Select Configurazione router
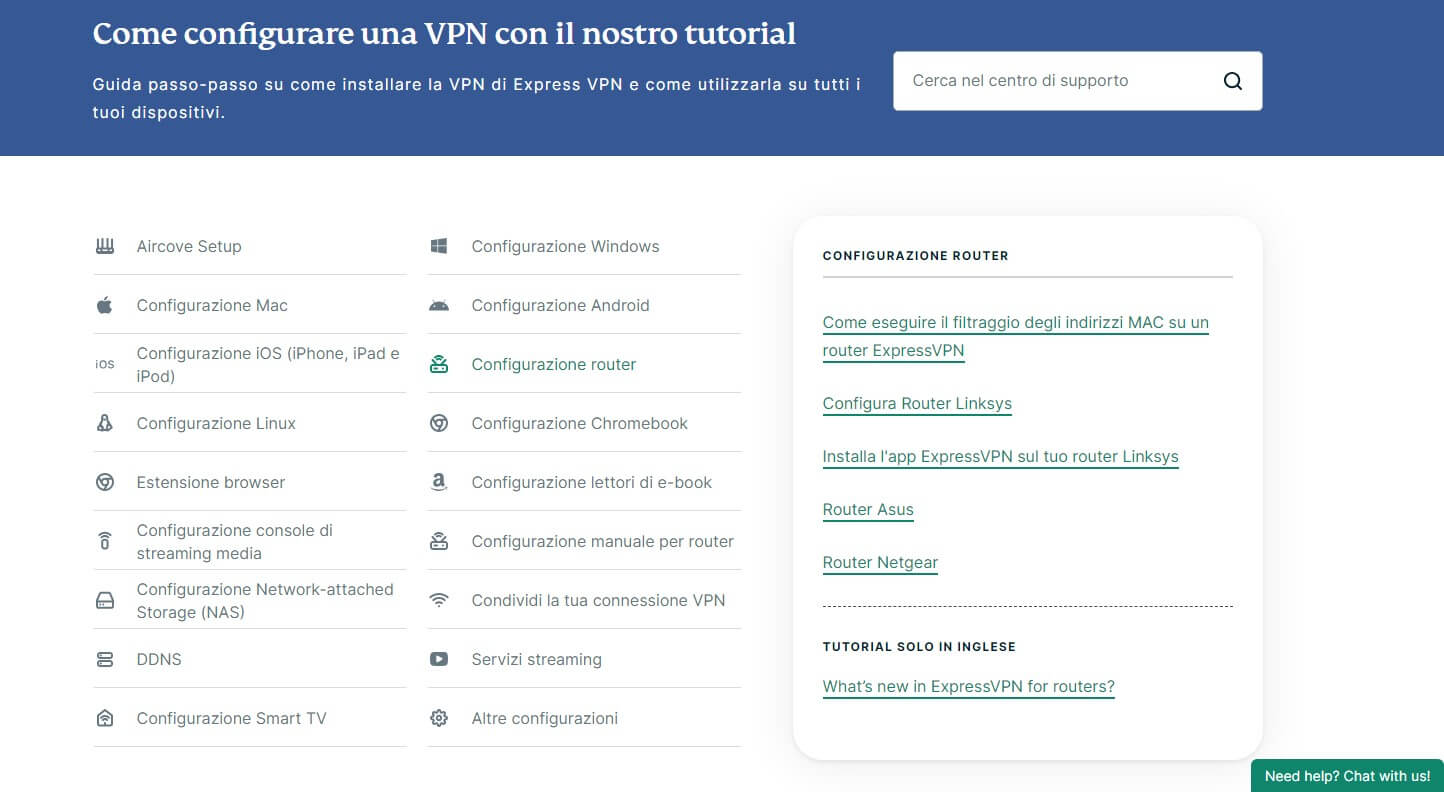 click(x=554, y=364)
